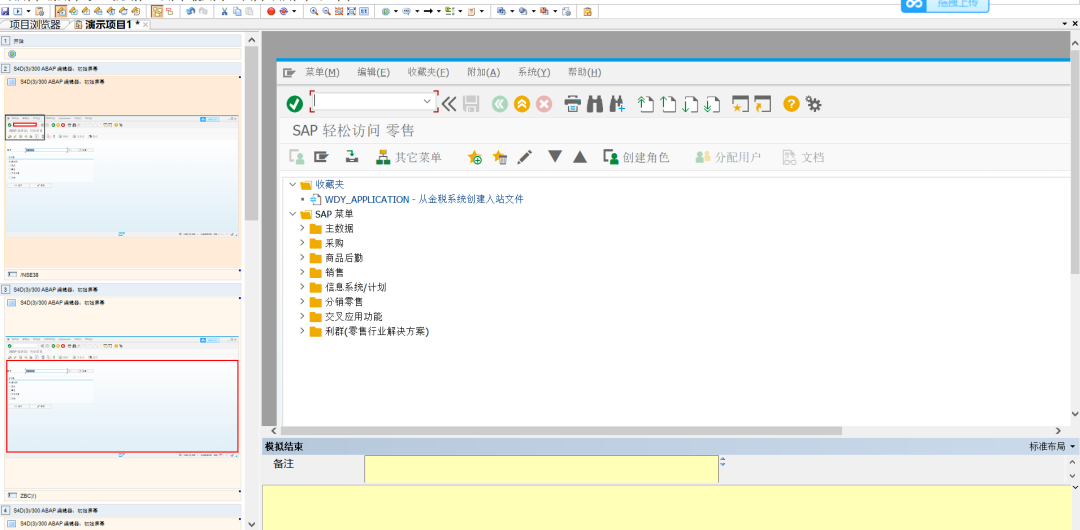Click the Zoom In magnifier toolbar icon

[314, 12]
